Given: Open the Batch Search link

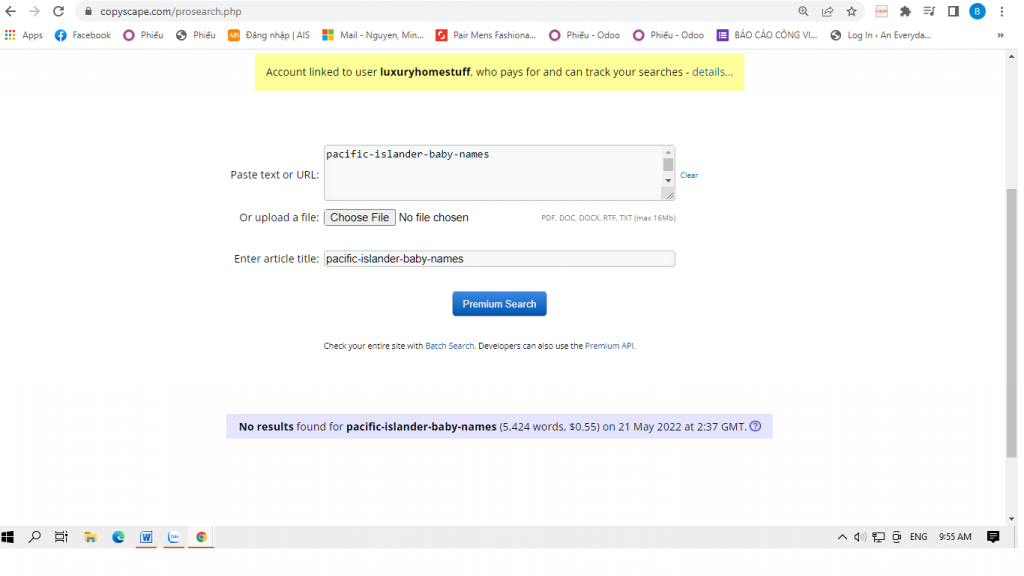Looking at the screenshot, I should click(449, 346).
